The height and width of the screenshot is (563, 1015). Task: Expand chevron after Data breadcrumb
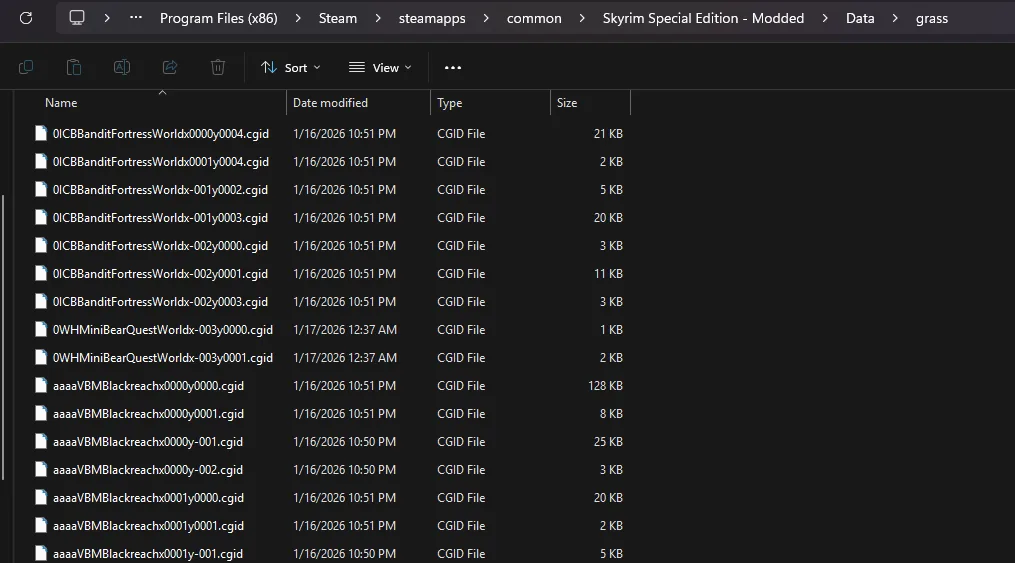click(895, 18)
